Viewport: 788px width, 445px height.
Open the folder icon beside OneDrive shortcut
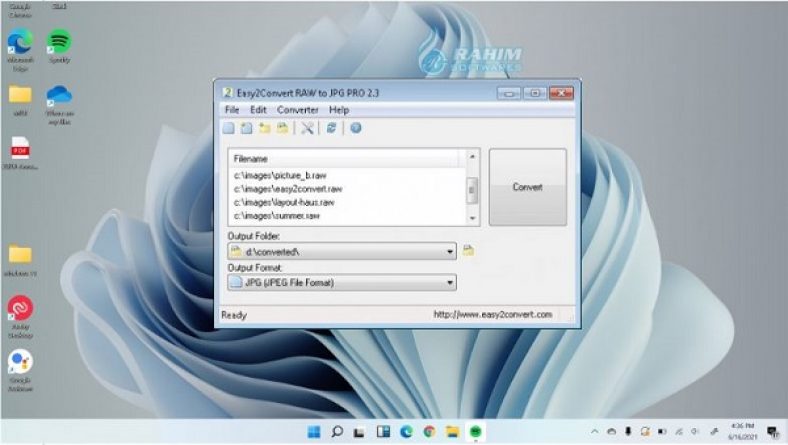pos(20,101)
